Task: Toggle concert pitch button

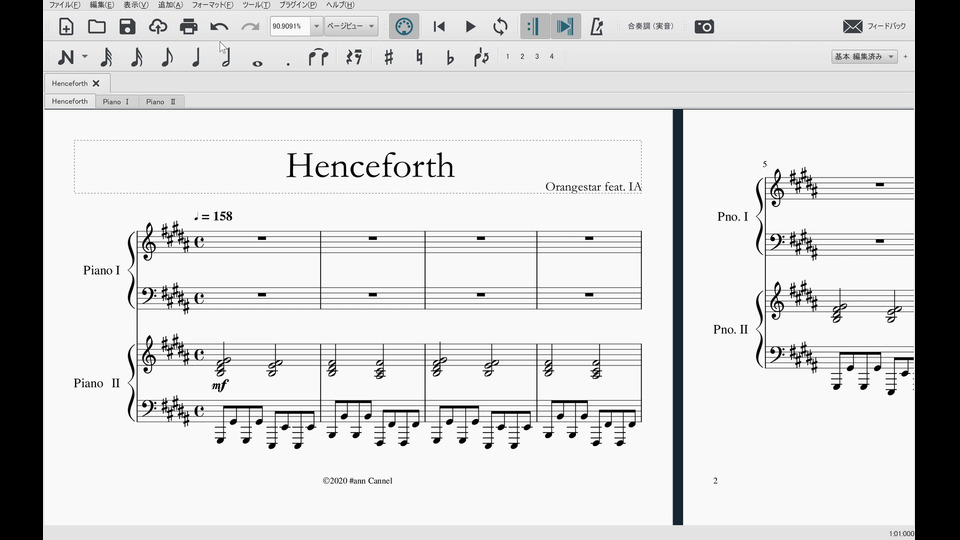Action: point(650,26)
